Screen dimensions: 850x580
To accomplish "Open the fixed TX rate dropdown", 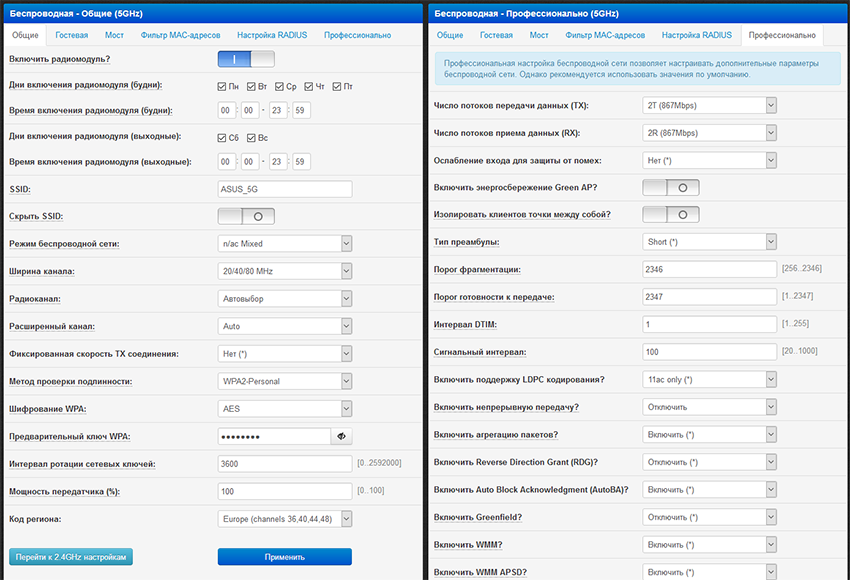I will (x=285, y=354).
